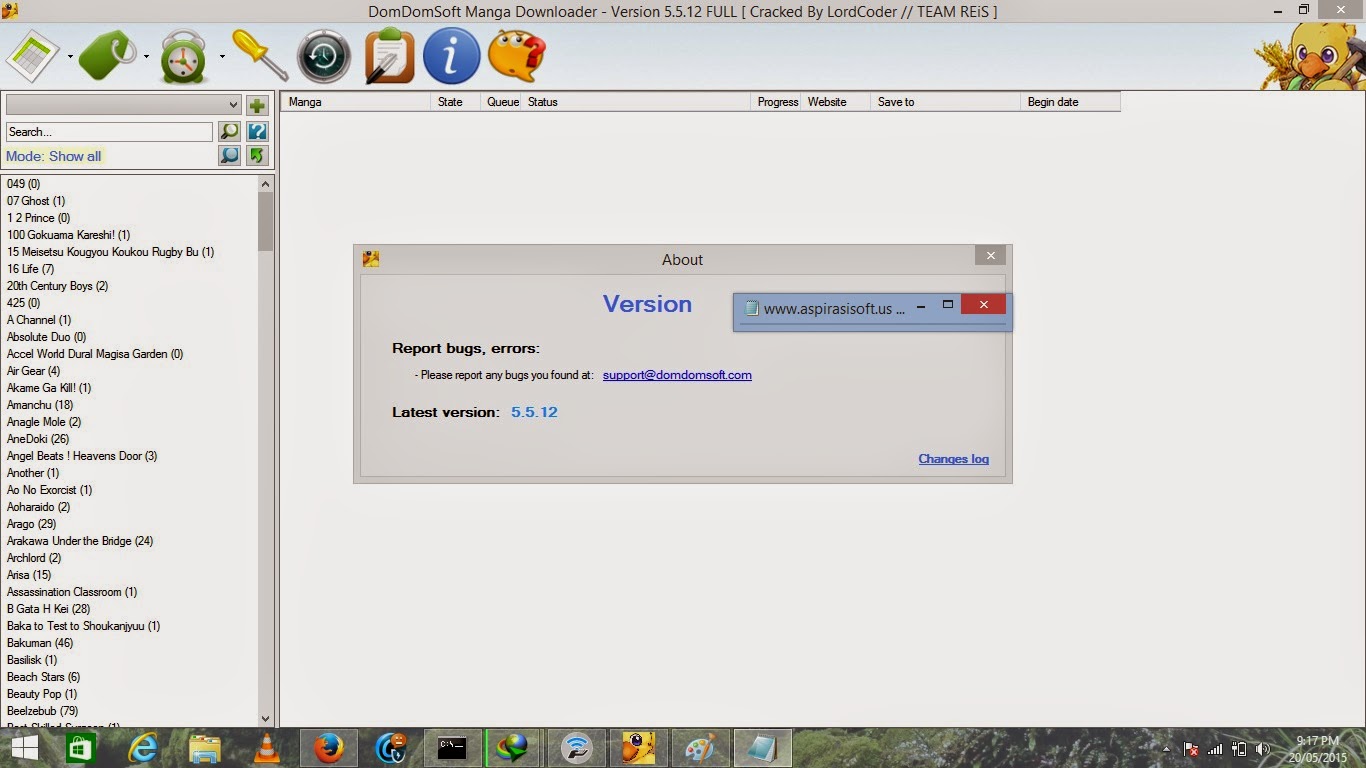Sort by the Manga column header
This screenshot has width=1366, height=768.
355,102
